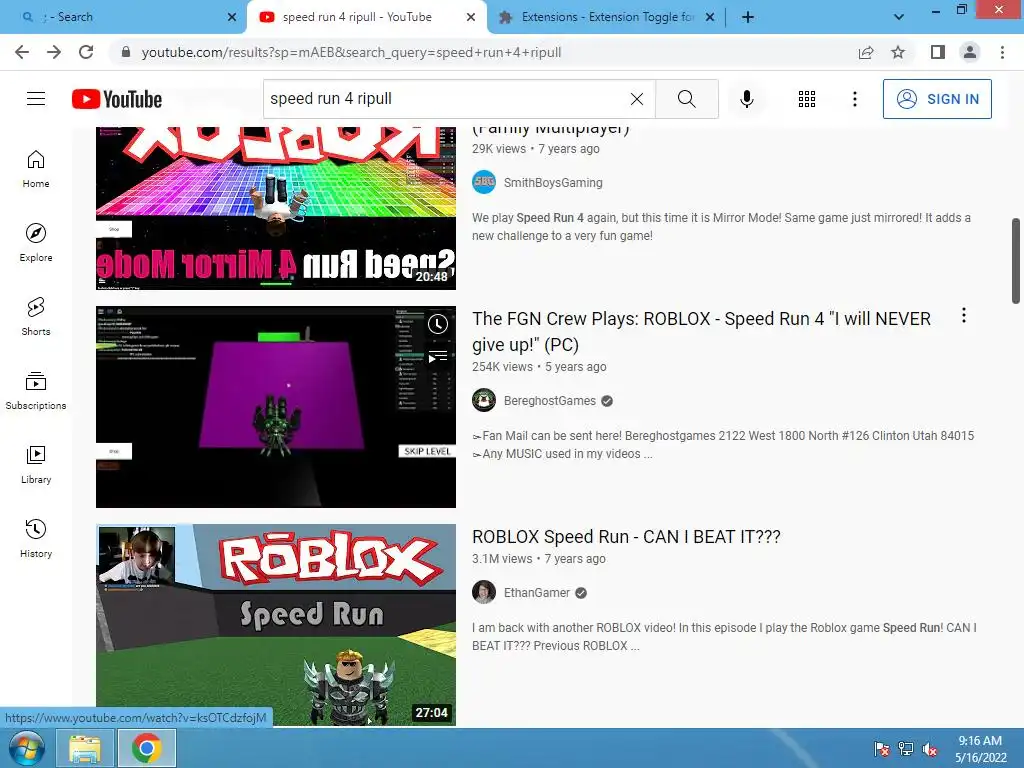Viewport: 1024px width, 768px height.
Task: Close the YouTube tab
Action: tap(471, 17)
